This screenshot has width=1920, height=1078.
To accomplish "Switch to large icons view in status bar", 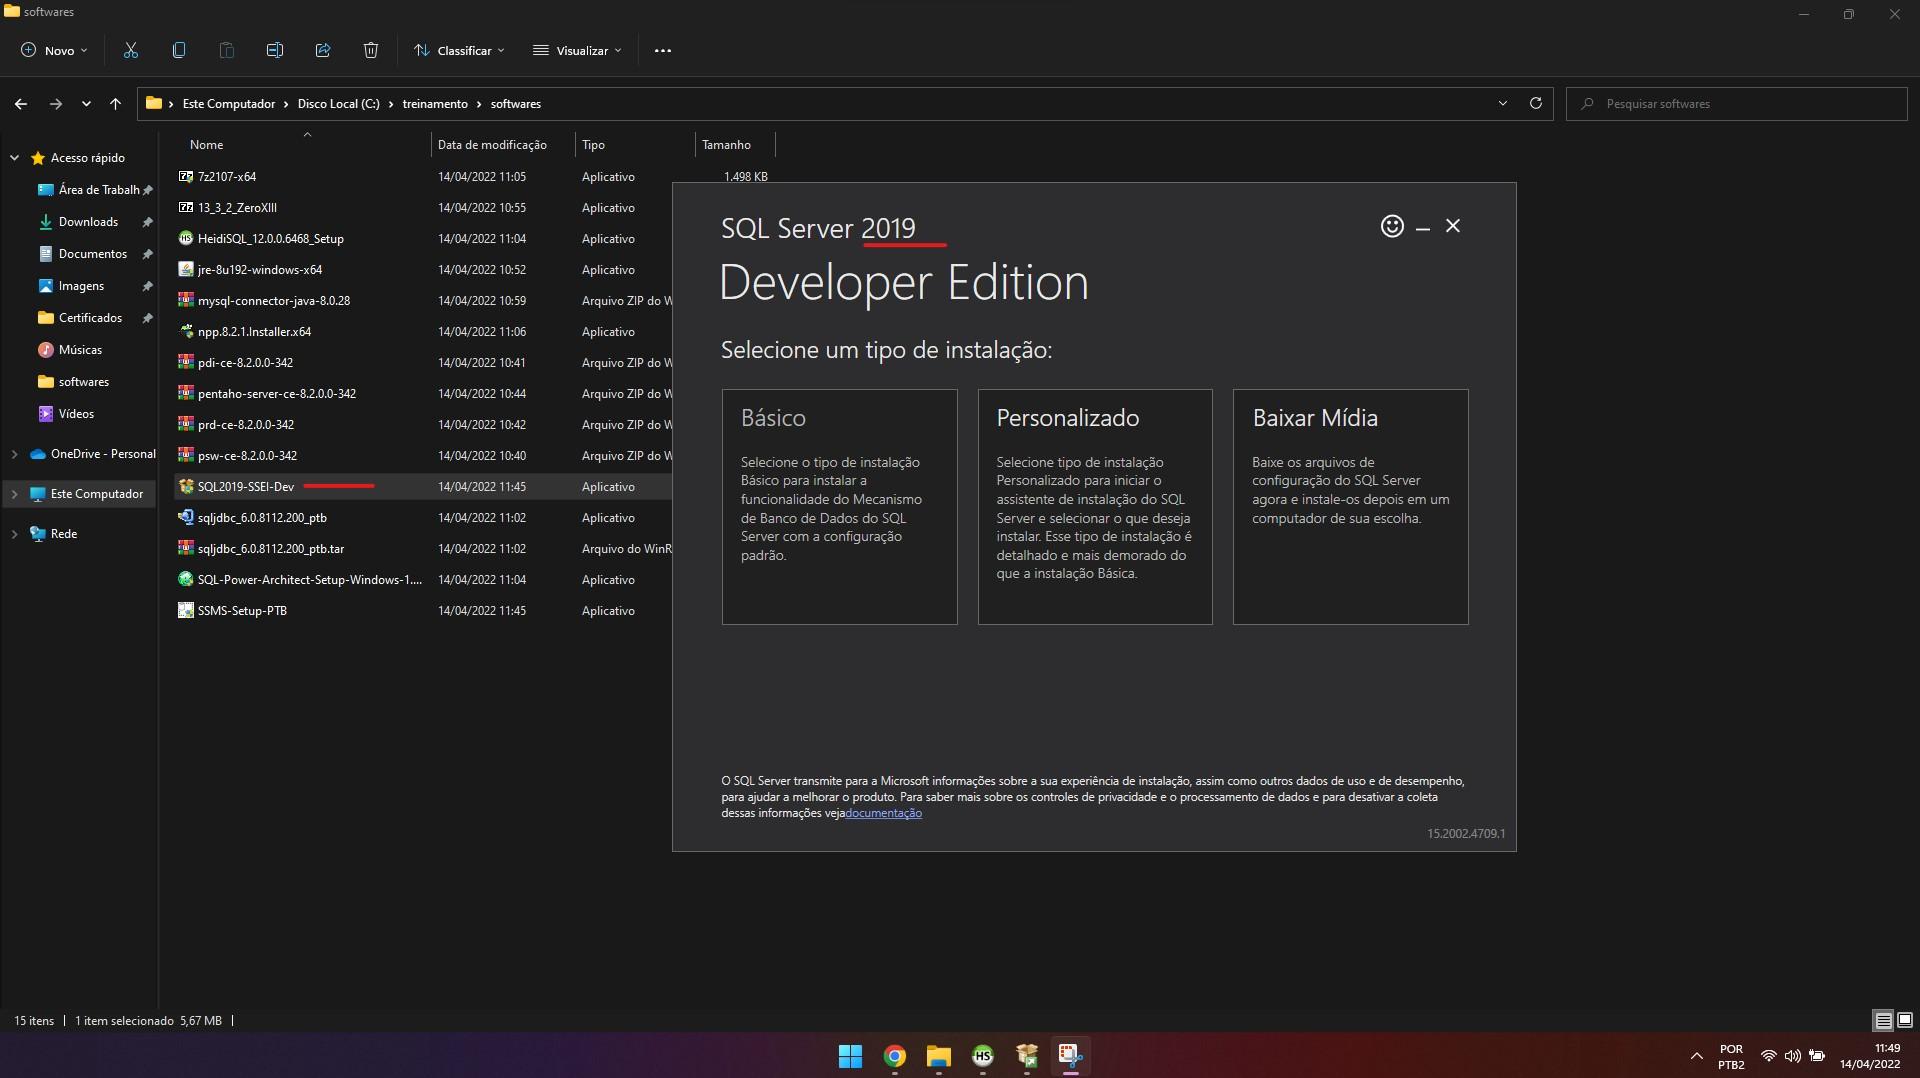I will point(1905,1020).
